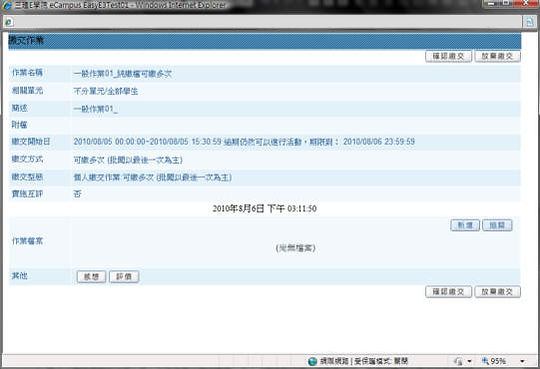Click the 感想 button in the 其他 row
The height and width of the screenshot is (369, 540).
pos(91,277)
